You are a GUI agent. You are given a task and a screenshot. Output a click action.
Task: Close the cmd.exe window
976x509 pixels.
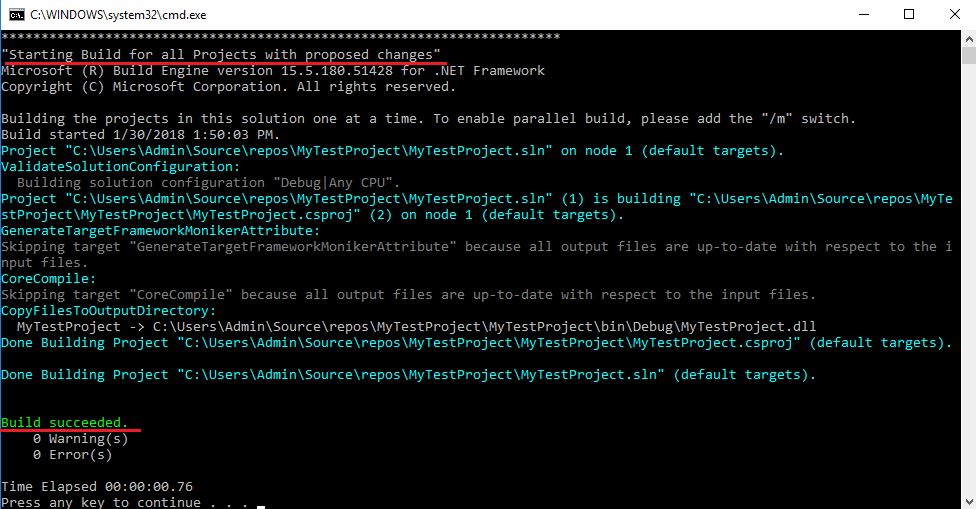954,14
